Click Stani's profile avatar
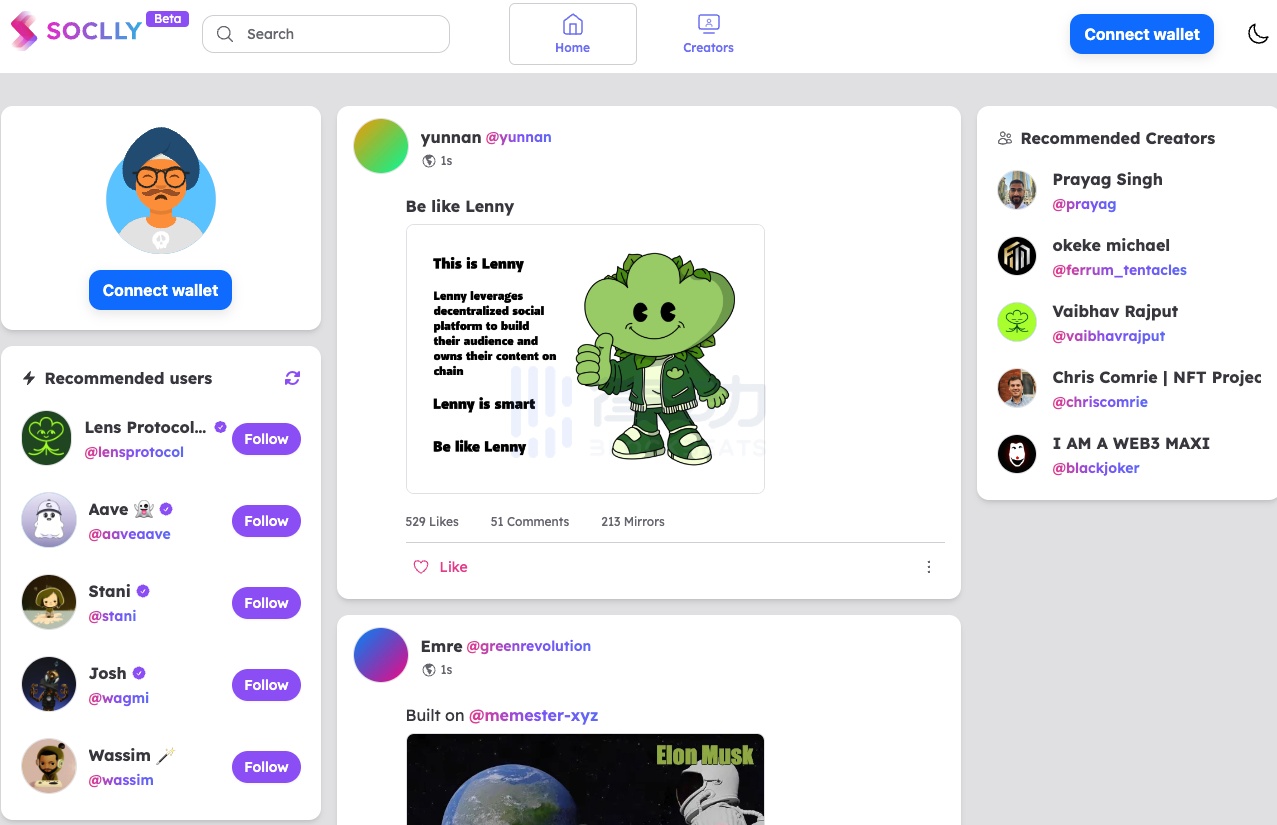1277x825 pixels. click(49, 602)
